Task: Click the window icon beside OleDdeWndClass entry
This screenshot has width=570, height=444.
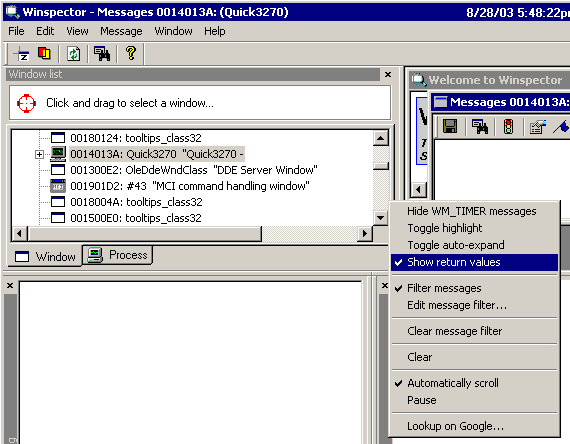Action: 58,170
